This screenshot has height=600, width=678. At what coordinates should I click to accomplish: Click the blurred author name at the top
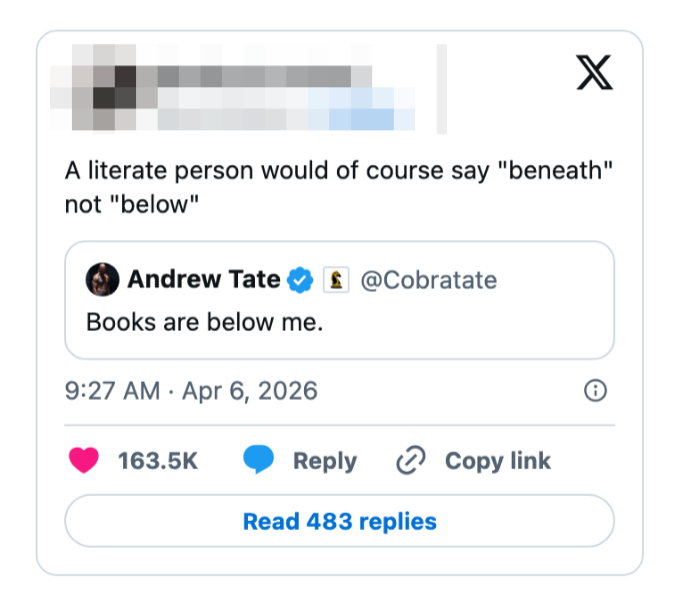[260, 76]
